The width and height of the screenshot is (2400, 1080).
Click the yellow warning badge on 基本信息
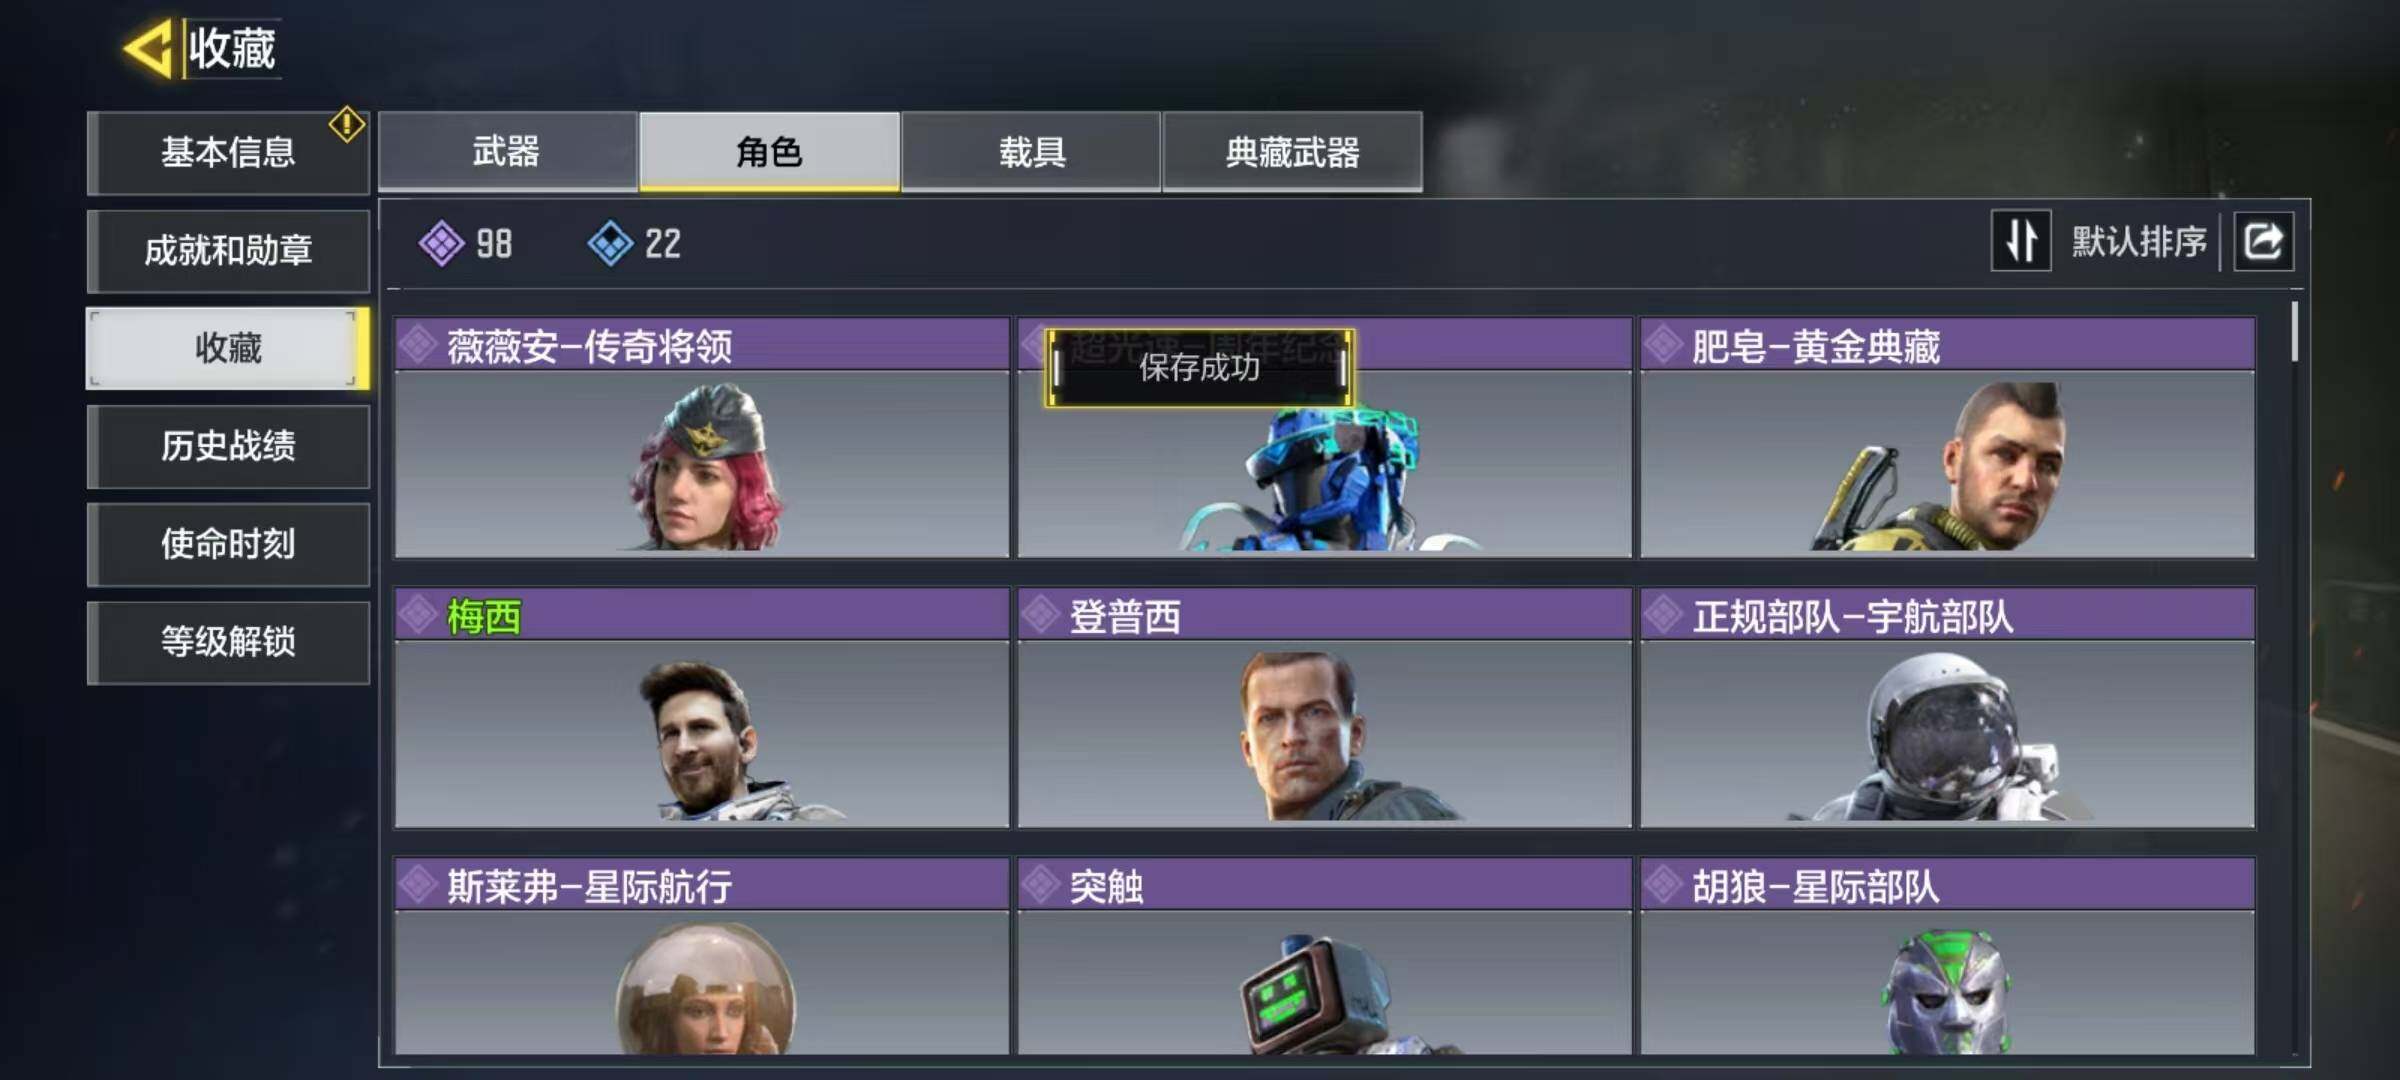point(346,125)
